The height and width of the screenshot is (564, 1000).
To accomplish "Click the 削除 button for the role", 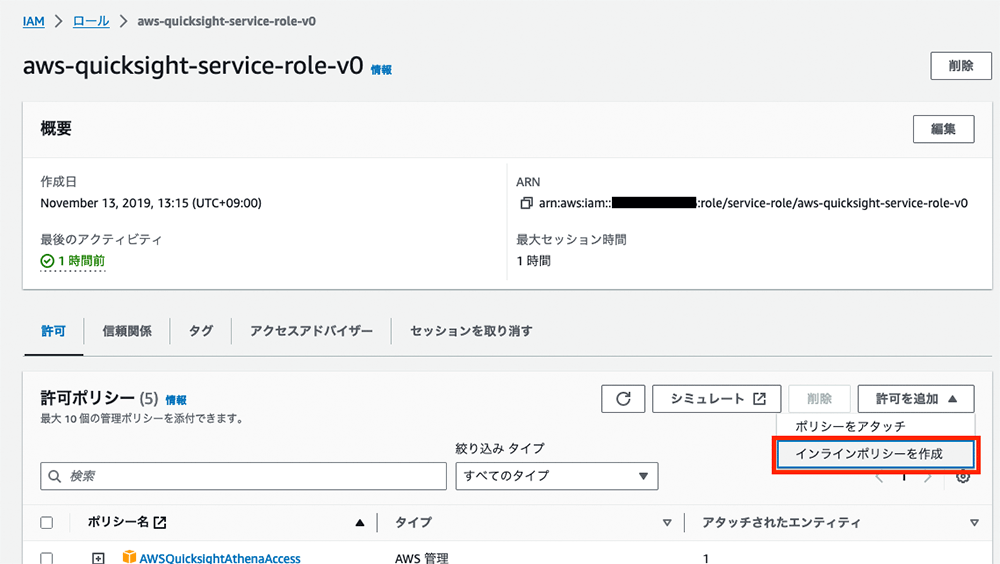I will pos(960,66).
